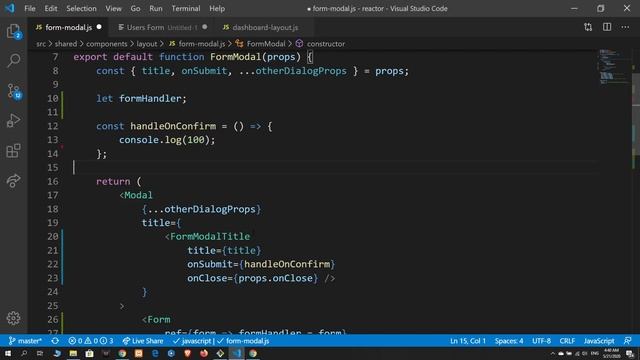Open File Explorer from the taskbar
640x360 pixels.
[x=73, y=353]
